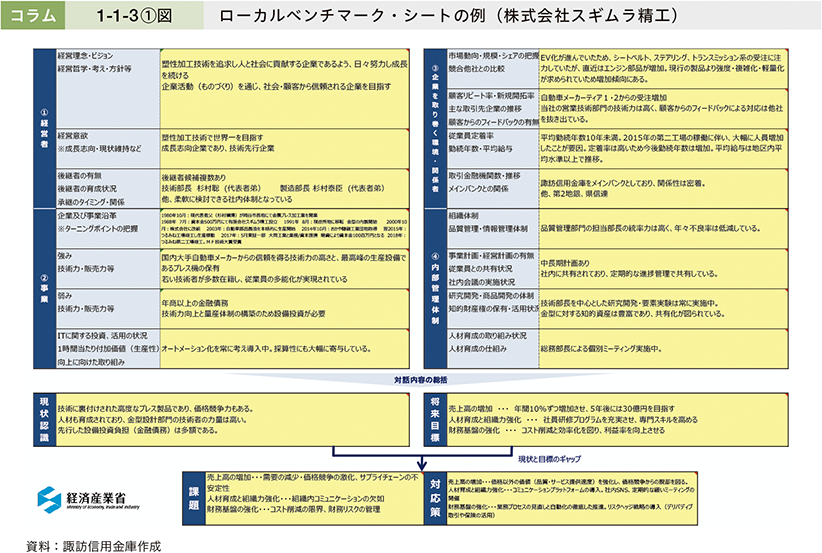Select the 承継のタイミング・関係 label
This screenshot has width=822, height=553.
[91, 202]
